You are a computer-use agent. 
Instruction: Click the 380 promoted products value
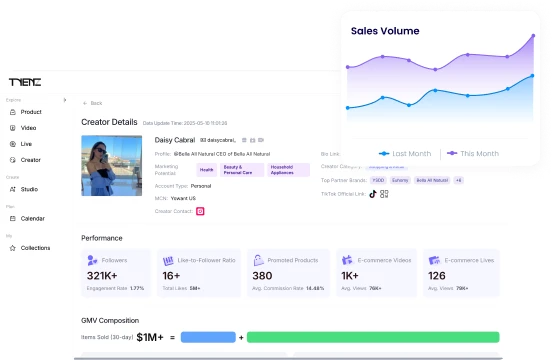point(262,276)
